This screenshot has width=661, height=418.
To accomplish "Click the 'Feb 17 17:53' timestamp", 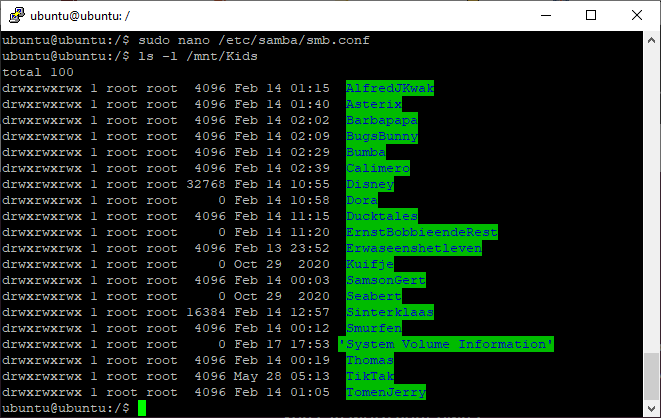I will 282,345.
